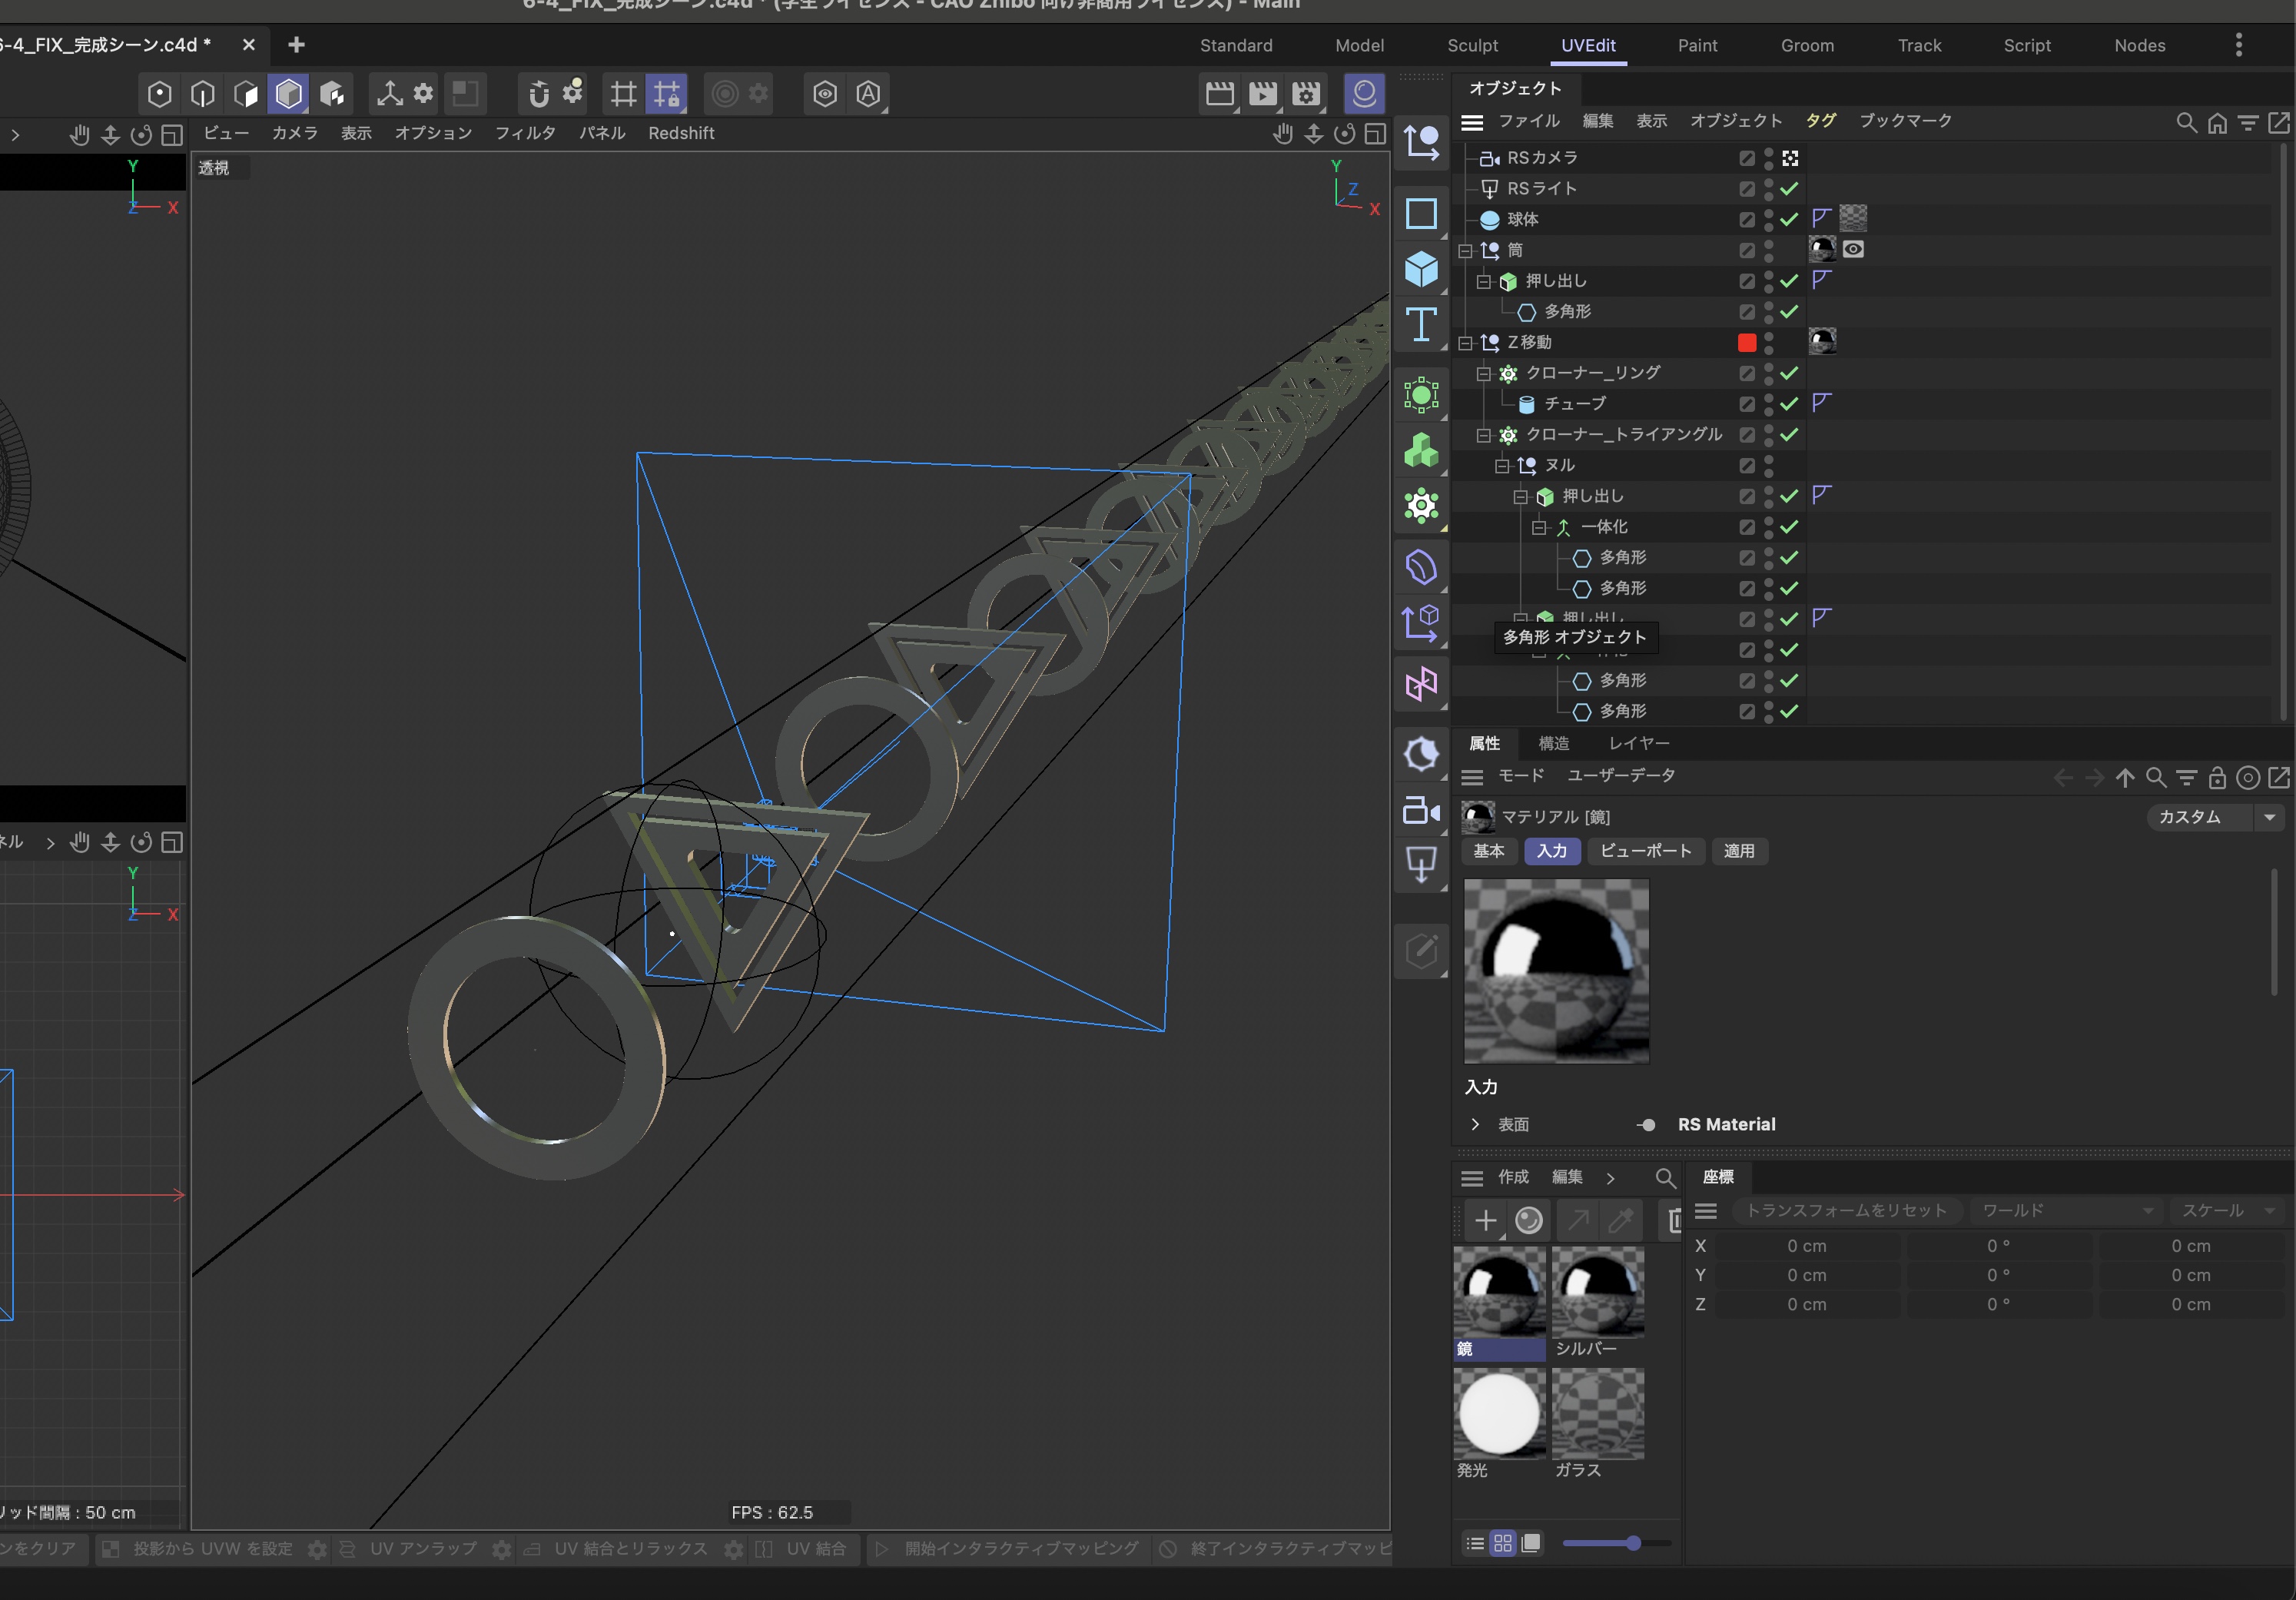2296x1600 pixels.
Task: Select the Points mode icon
Action: click(159, 94)
